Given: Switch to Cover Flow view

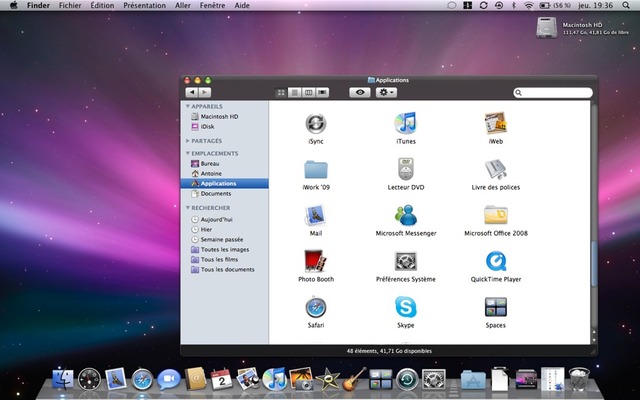Looking at the screenshot, I should coord(322,93).
